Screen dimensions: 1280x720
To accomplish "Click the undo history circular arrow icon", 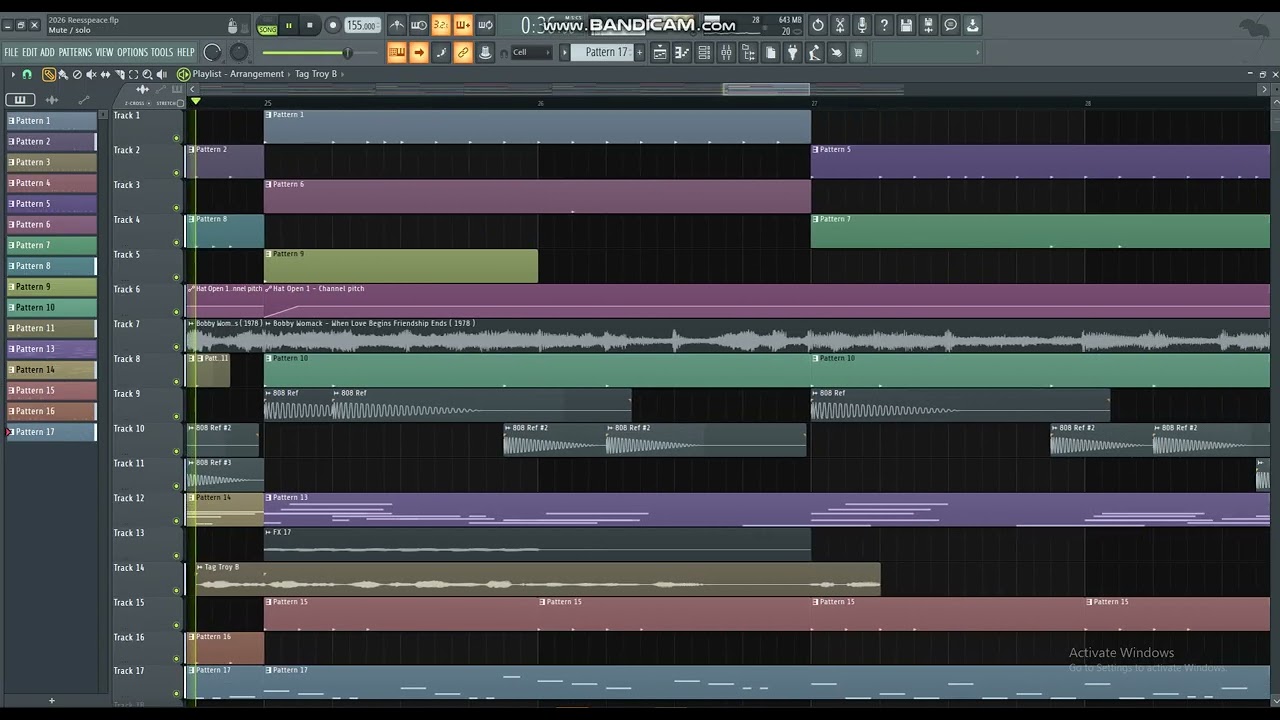I will coord(818,25).
